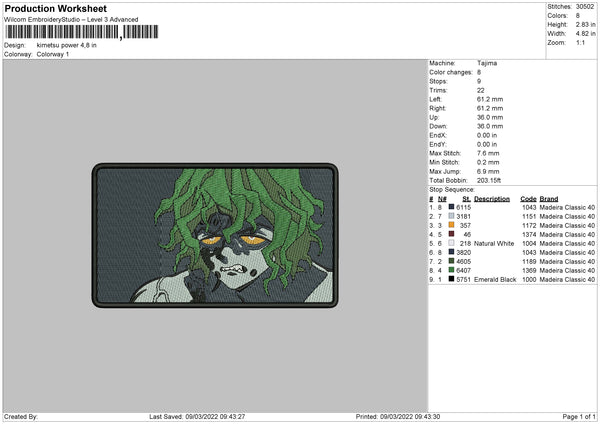Click the stitch count '6115'
This screenshot has height=424, width=600.
(463, 207)
